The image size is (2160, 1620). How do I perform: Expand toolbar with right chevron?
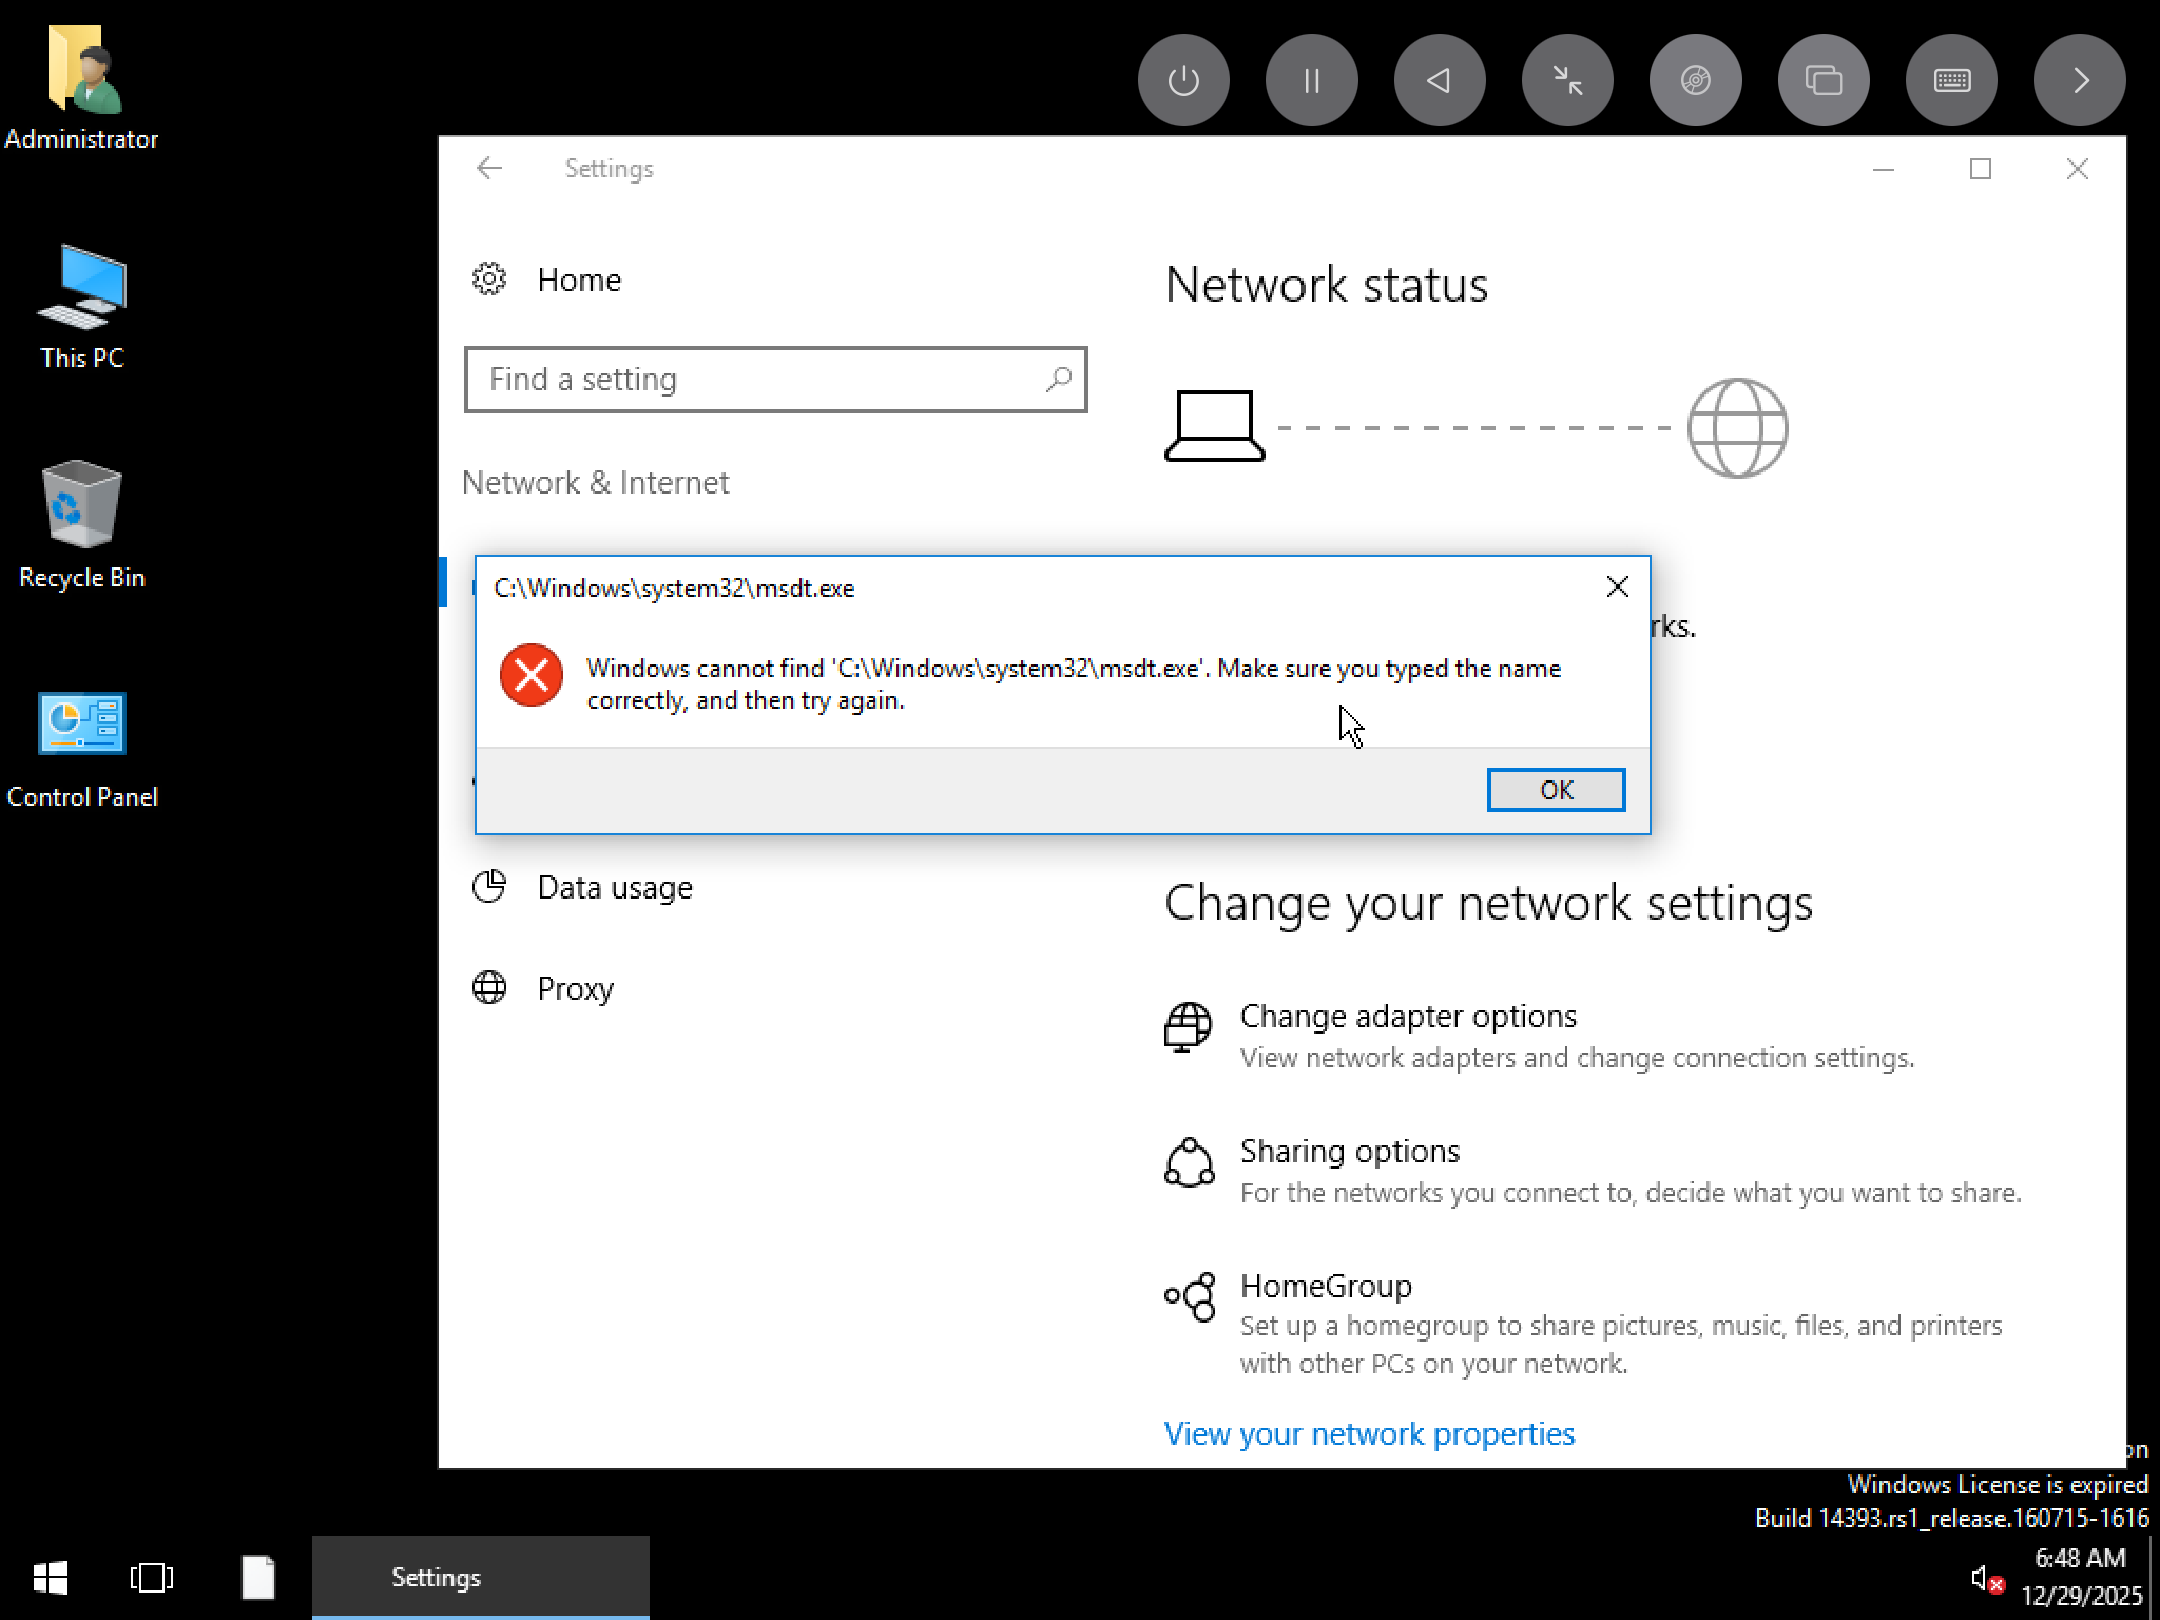pos(2079,80)
